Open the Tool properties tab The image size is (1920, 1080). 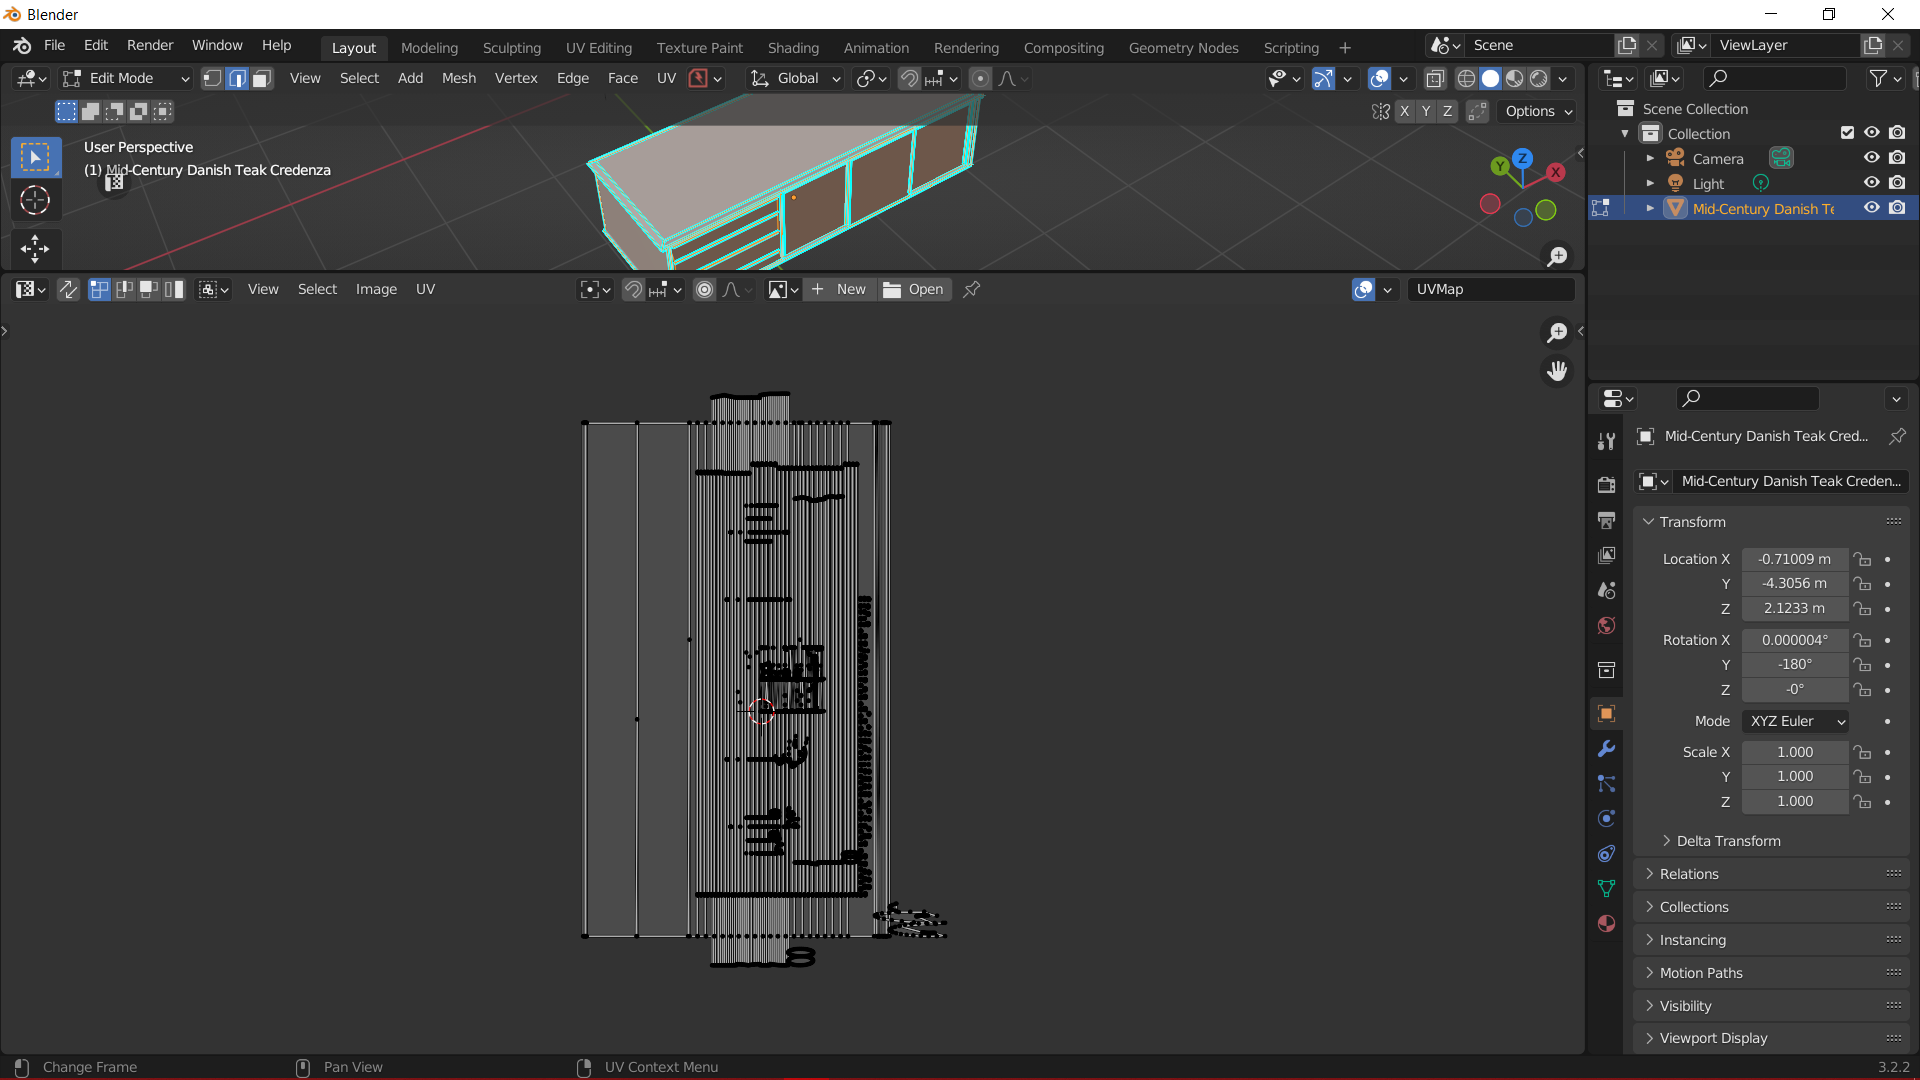click(1606, 441)
